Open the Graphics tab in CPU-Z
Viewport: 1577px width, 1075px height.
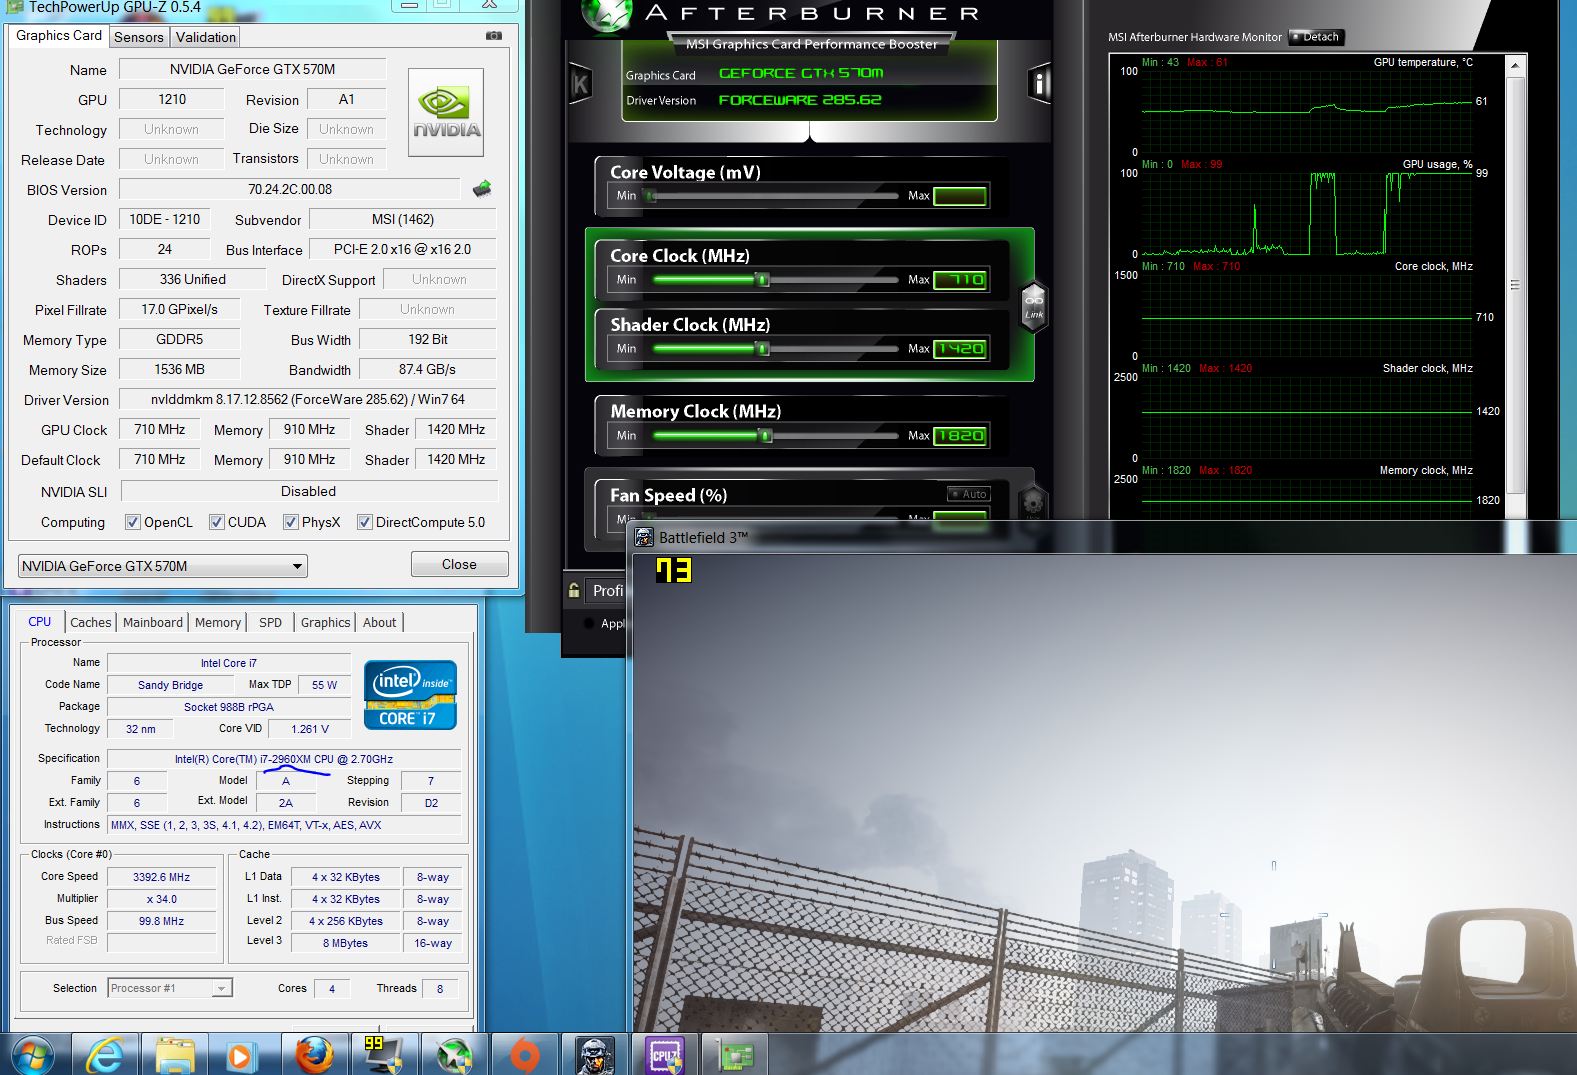326,622
